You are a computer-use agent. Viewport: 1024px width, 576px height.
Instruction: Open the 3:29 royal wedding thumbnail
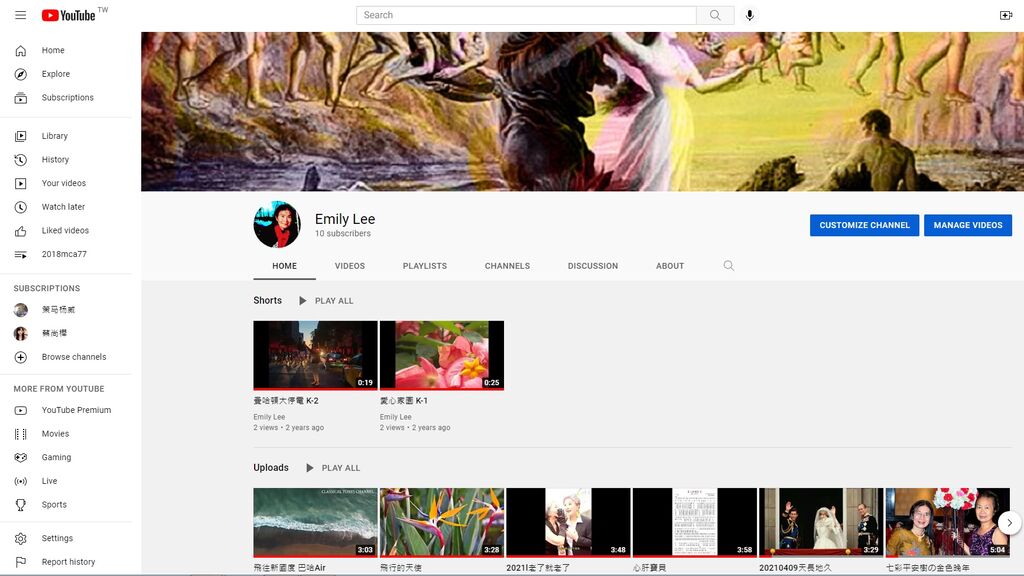click(821, 522)
